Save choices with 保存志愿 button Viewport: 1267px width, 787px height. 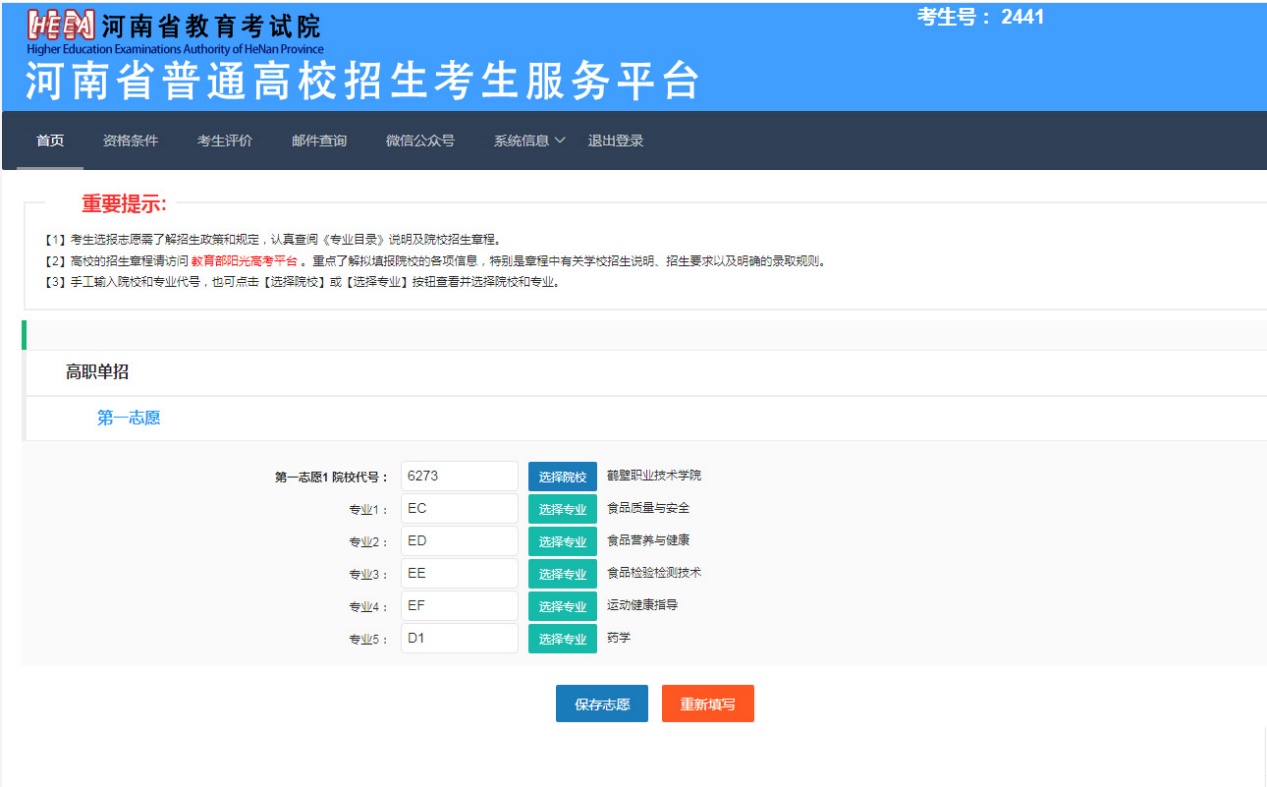pyautogui.click(x=601, y=704)
